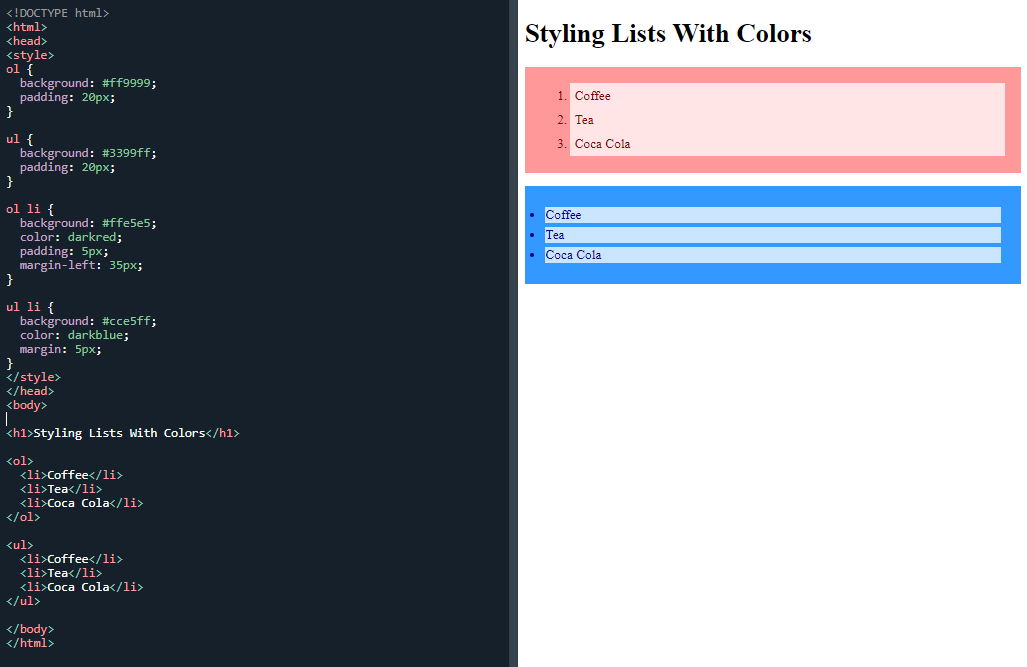Select the 'ol li' selector in the stylesheet
Viewport: 1027px width, 667px height.
(x=22, y=209)
